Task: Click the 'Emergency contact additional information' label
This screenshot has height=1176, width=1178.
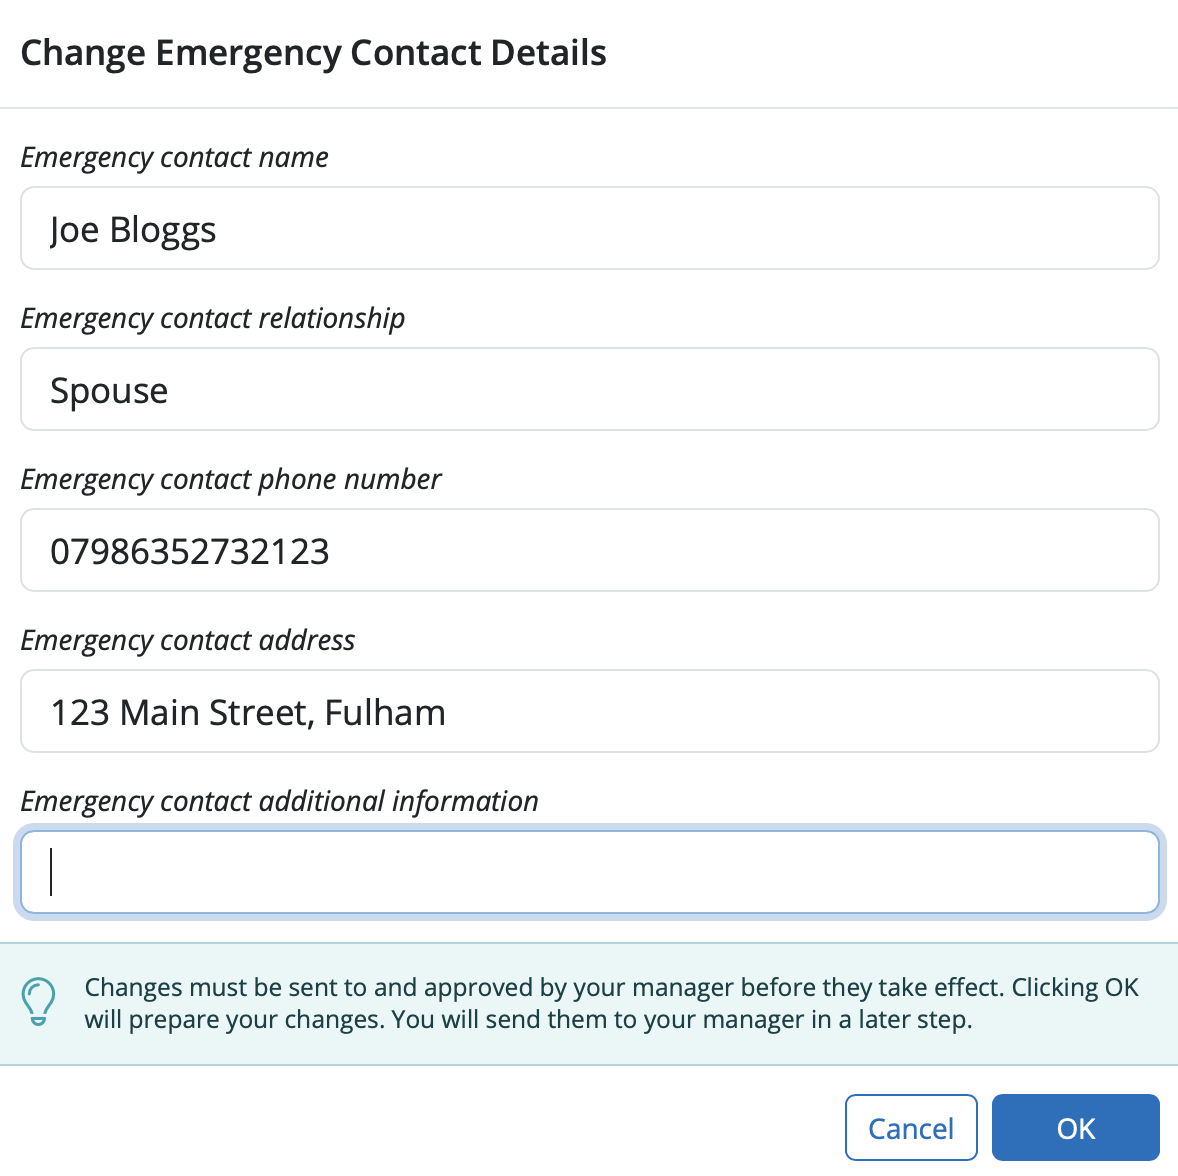Action: [279, 801]
